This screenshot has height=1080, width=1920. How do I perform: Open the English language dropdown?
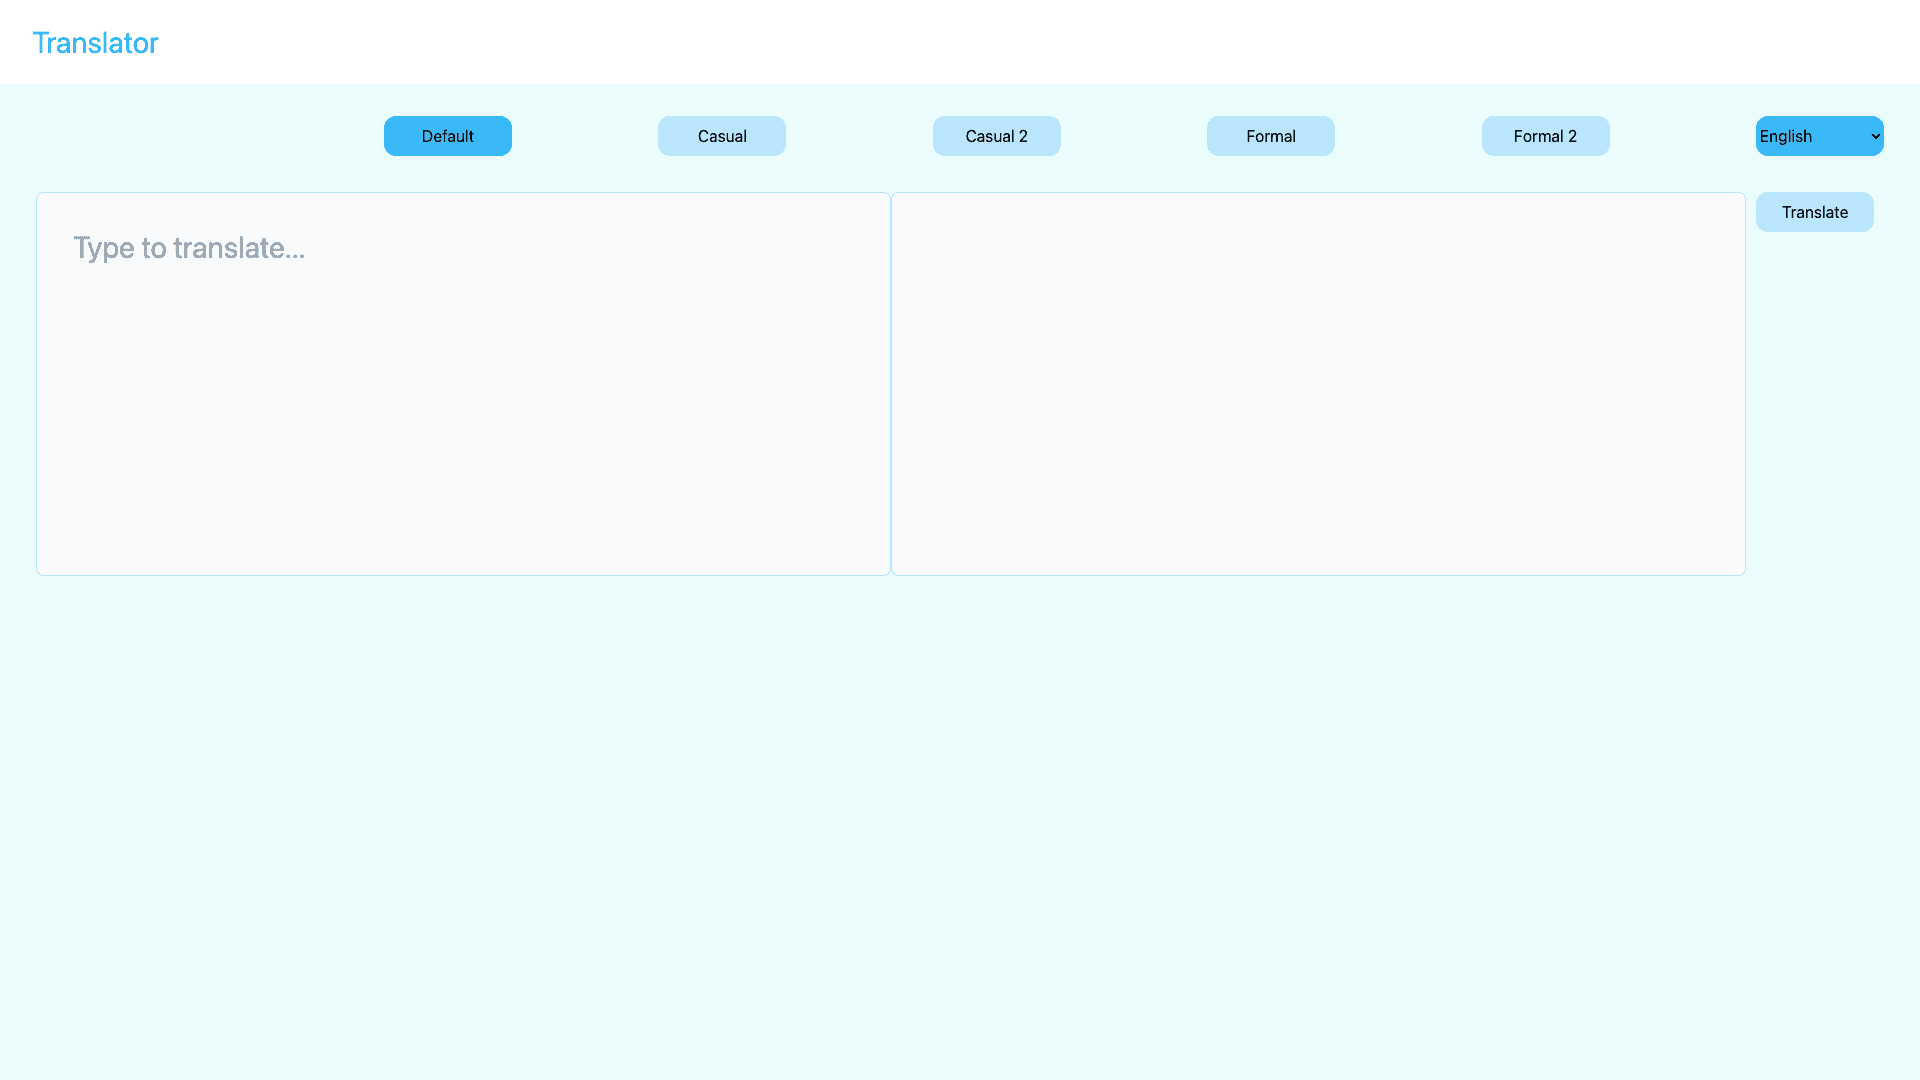click(x=1819, y=136)
